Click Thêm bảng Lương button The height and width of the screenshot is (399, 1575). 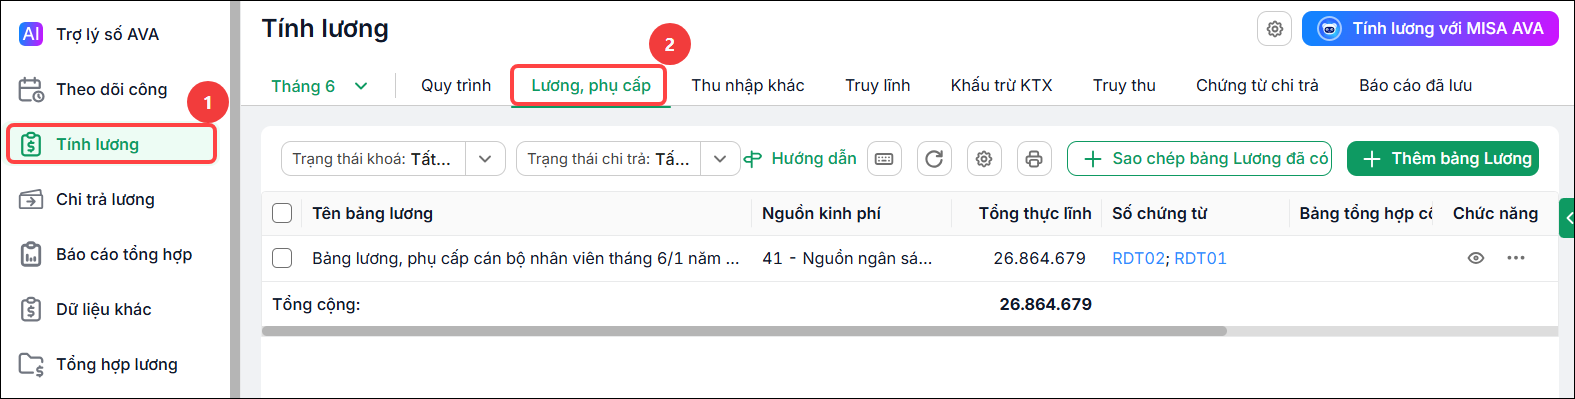tap(1443, 159)
